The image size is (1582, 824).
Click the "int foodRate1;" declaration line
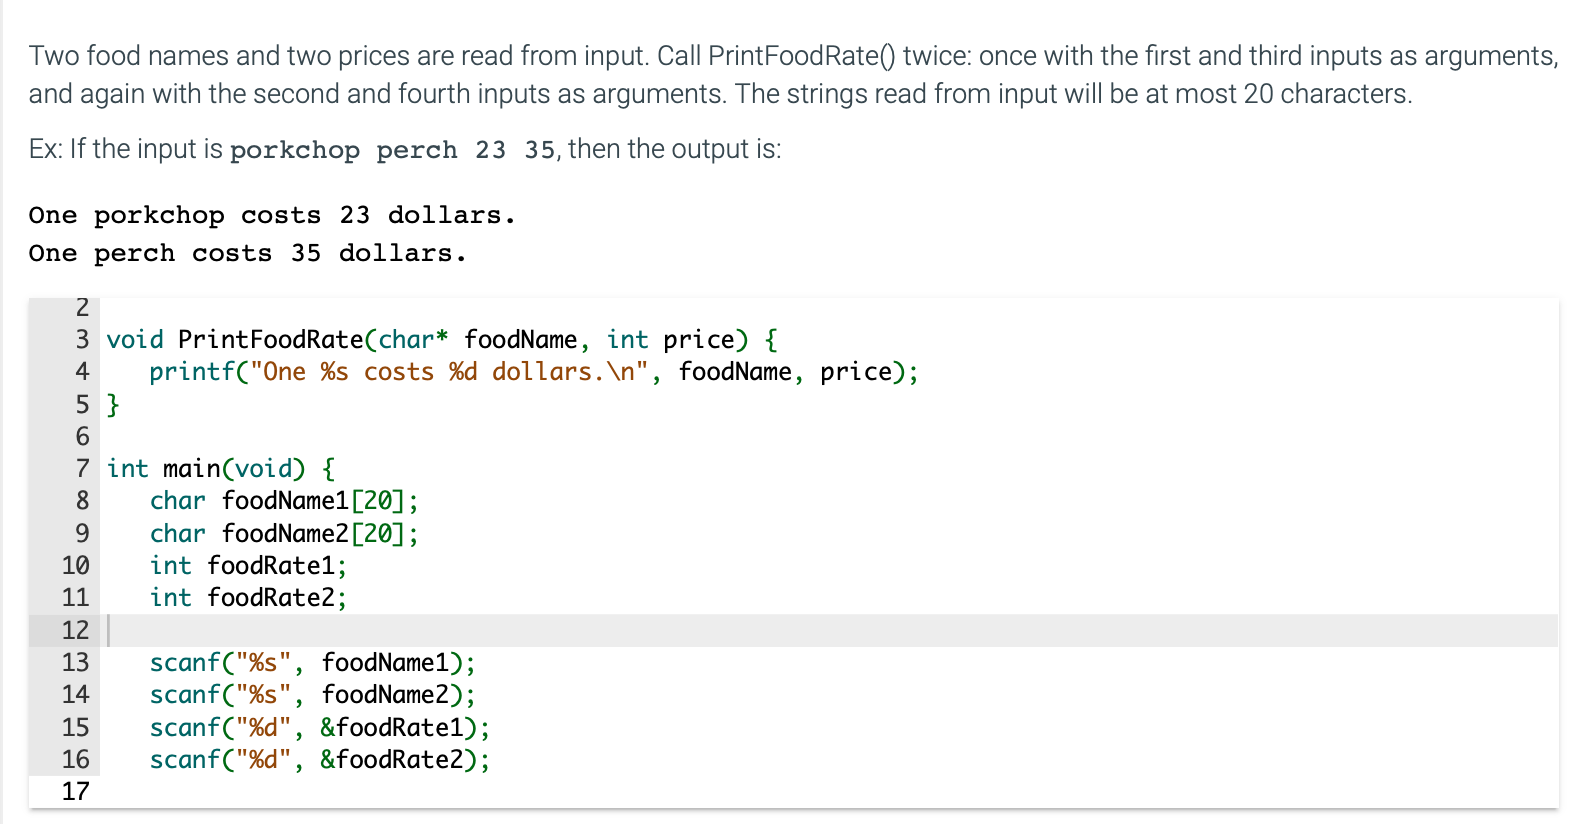coord(248,566)
